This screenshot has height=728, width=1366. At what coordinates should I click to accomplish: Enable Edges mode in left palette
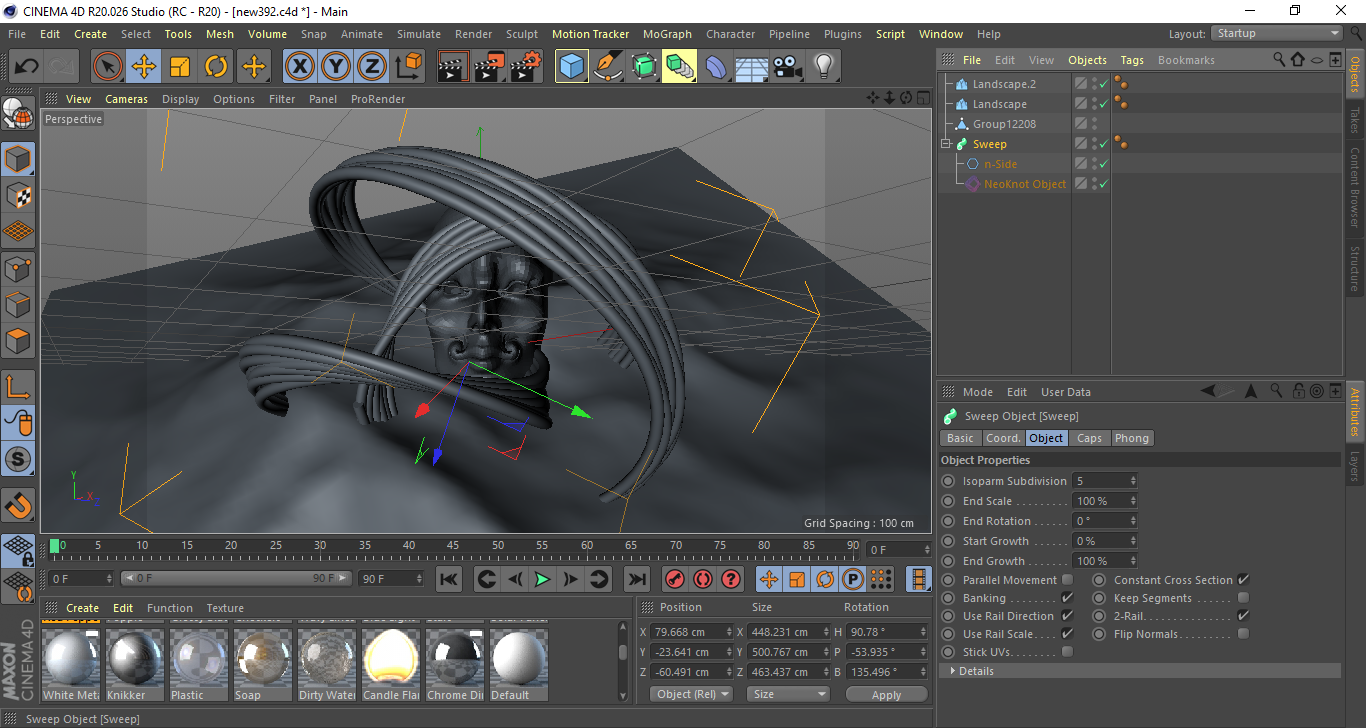[18, 304]
